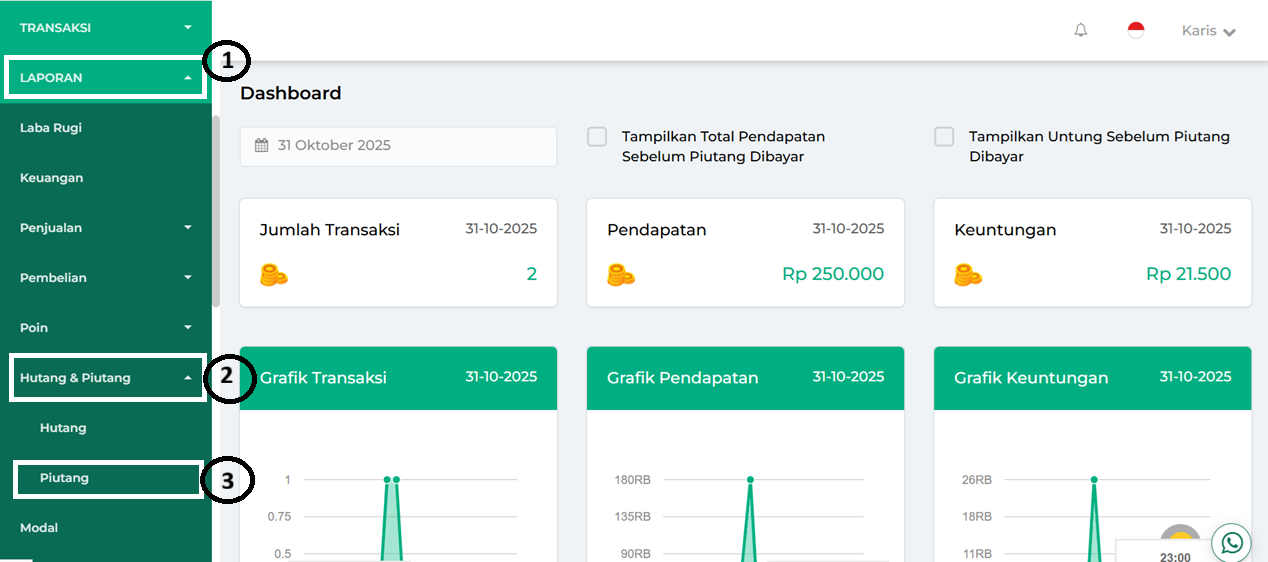The width and height of the screenshot is (1268, 562).
Task: Select Piutang in the sidebar
Action: tap(65, 478)
